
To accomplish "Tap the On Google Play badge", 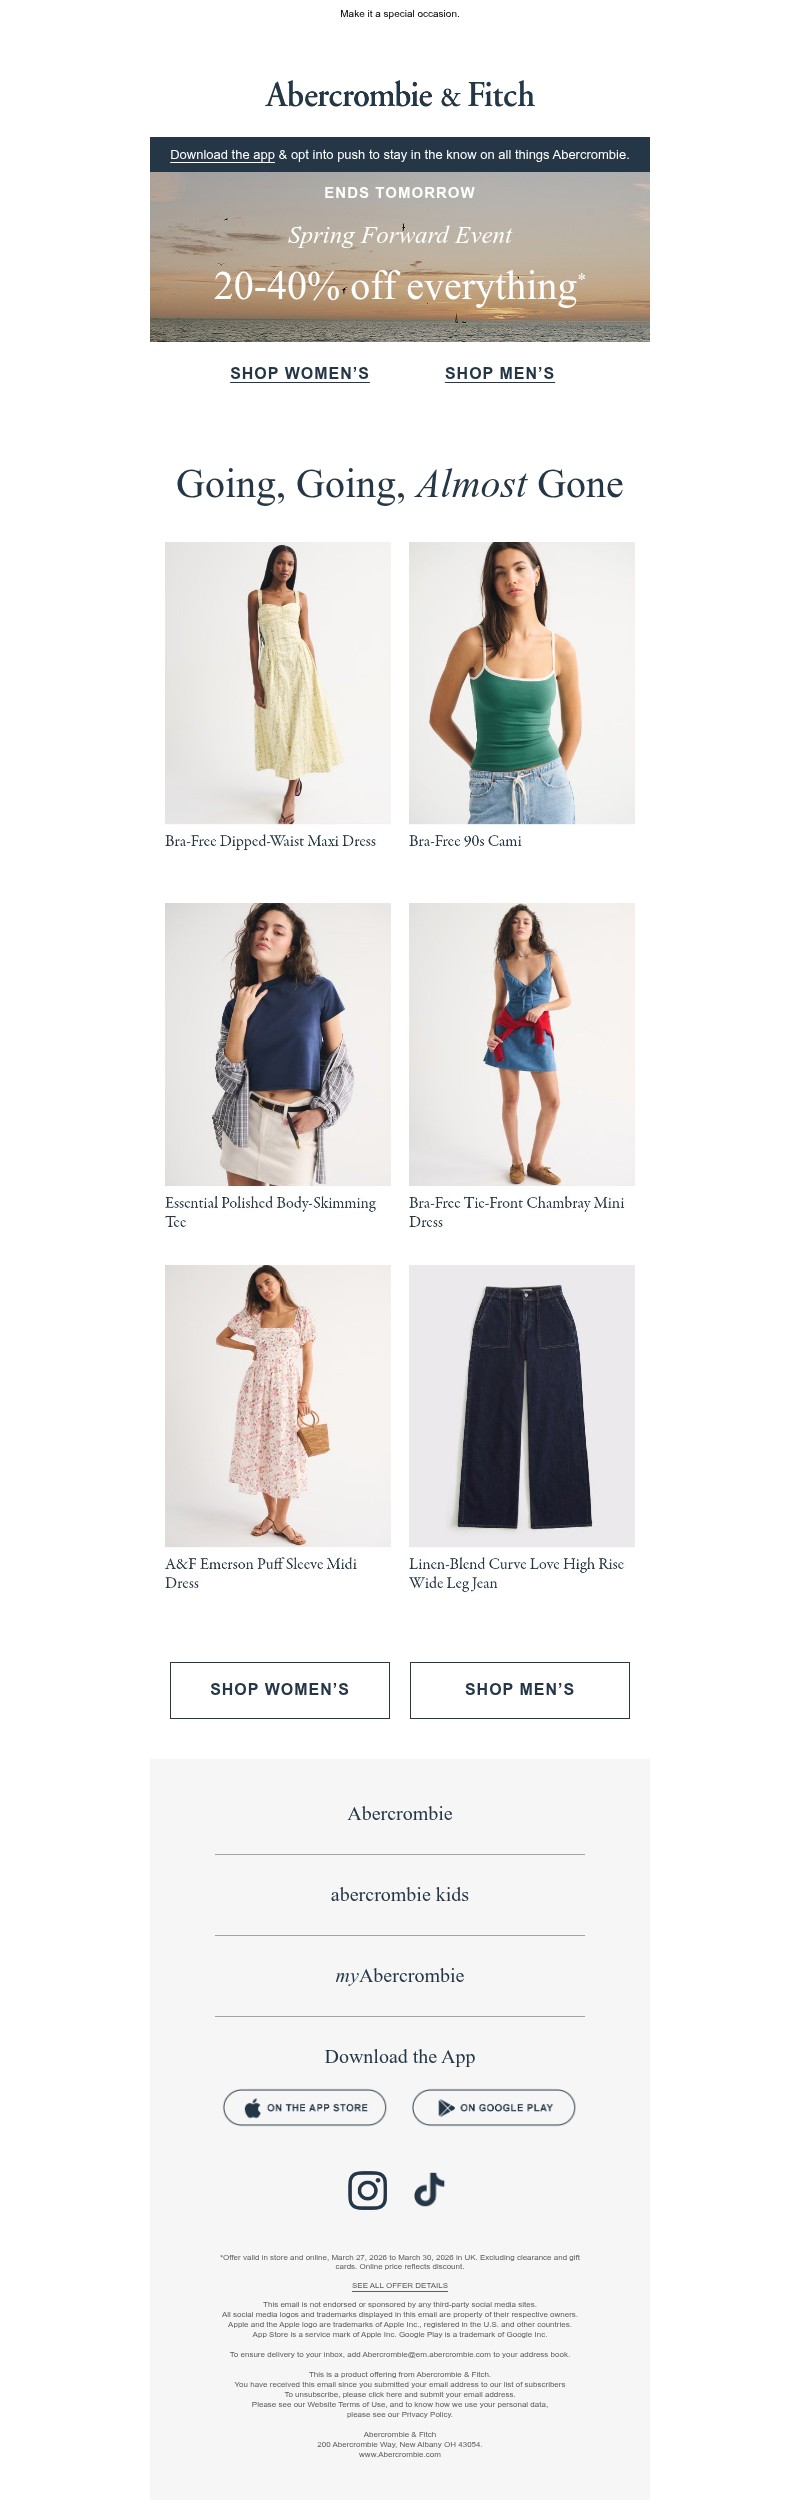I will (x=494, y=2107).
